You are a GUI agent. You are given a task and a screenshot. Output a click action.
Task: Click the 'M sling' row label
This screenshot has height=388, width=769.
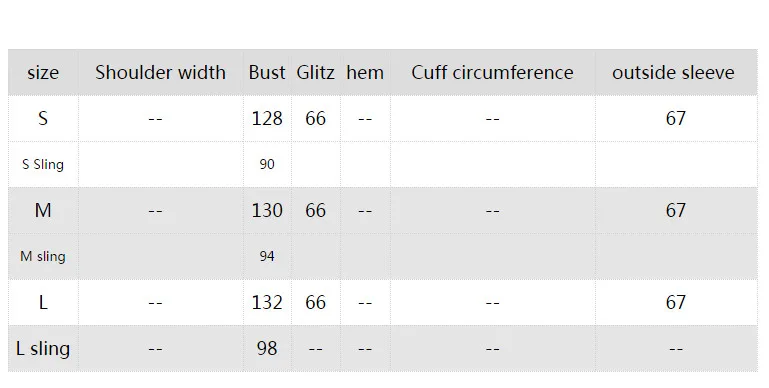43,256
